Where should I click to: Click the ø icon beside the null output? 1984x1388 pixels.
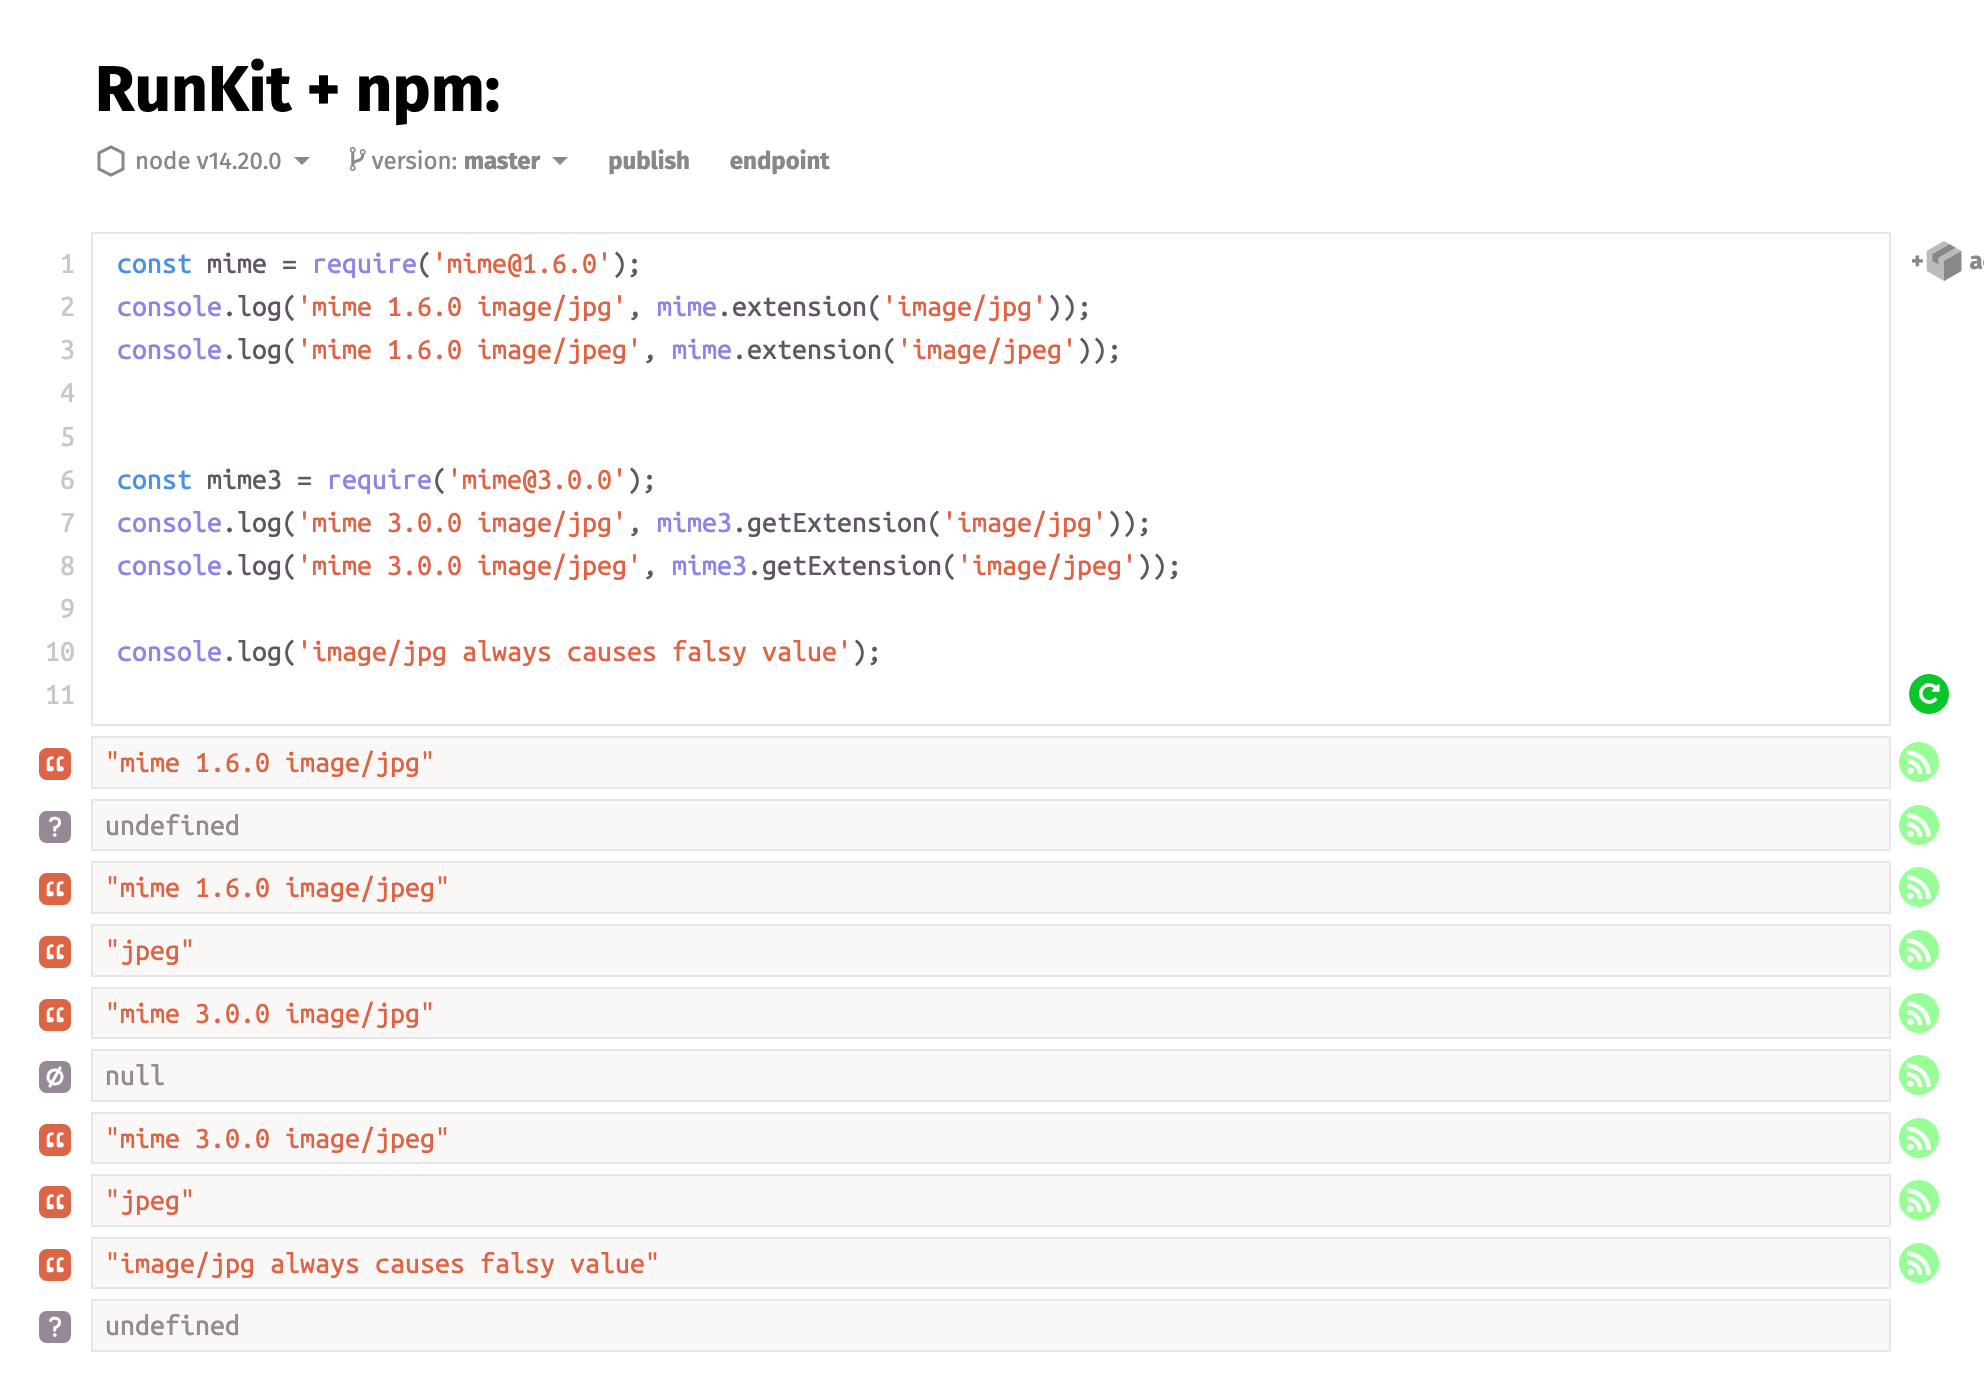(x=56, y=1076)
